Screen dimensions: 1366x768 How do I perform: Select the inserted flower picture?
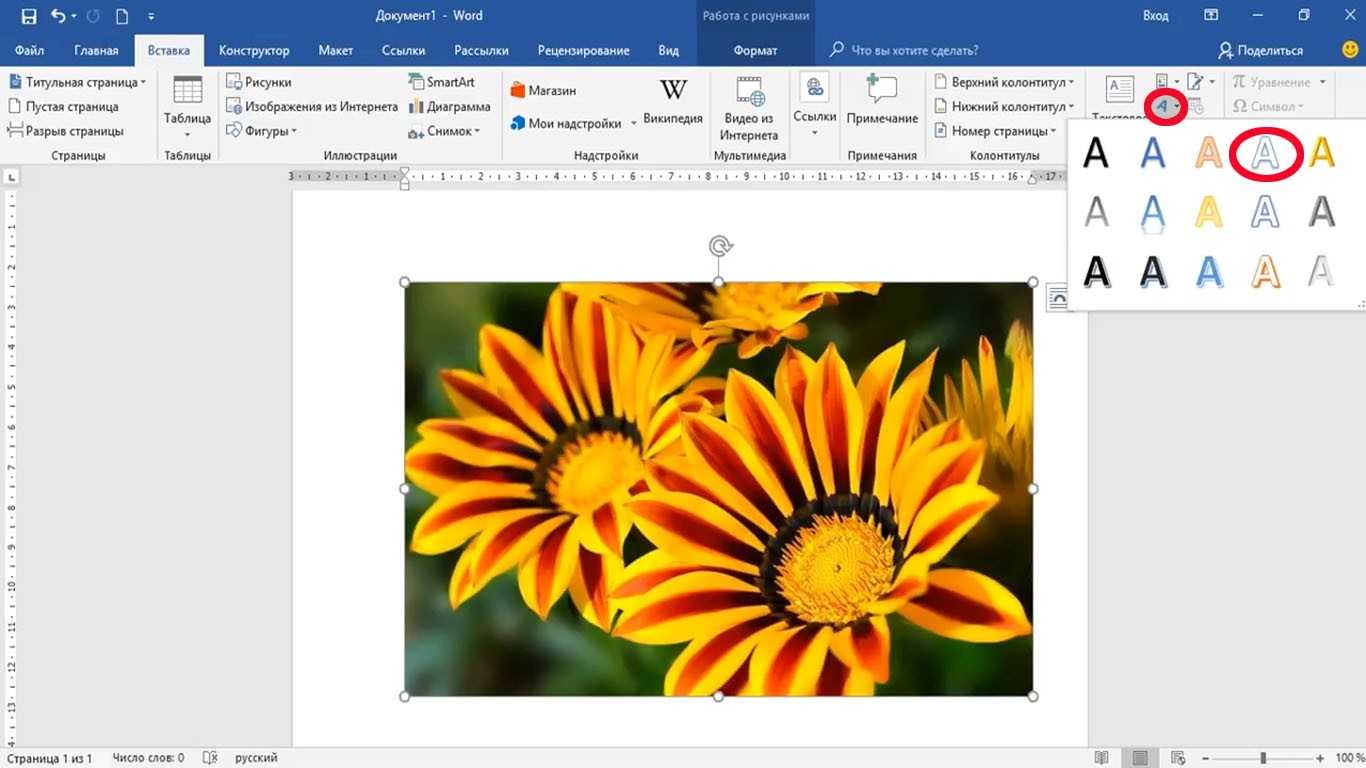tap(718, 489)
